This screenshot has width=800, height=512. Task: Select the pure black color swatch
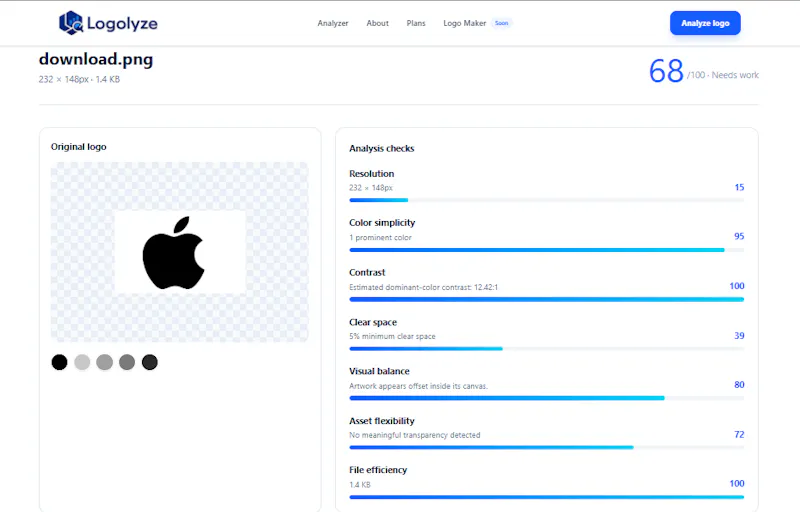click(x=59, y=362)
